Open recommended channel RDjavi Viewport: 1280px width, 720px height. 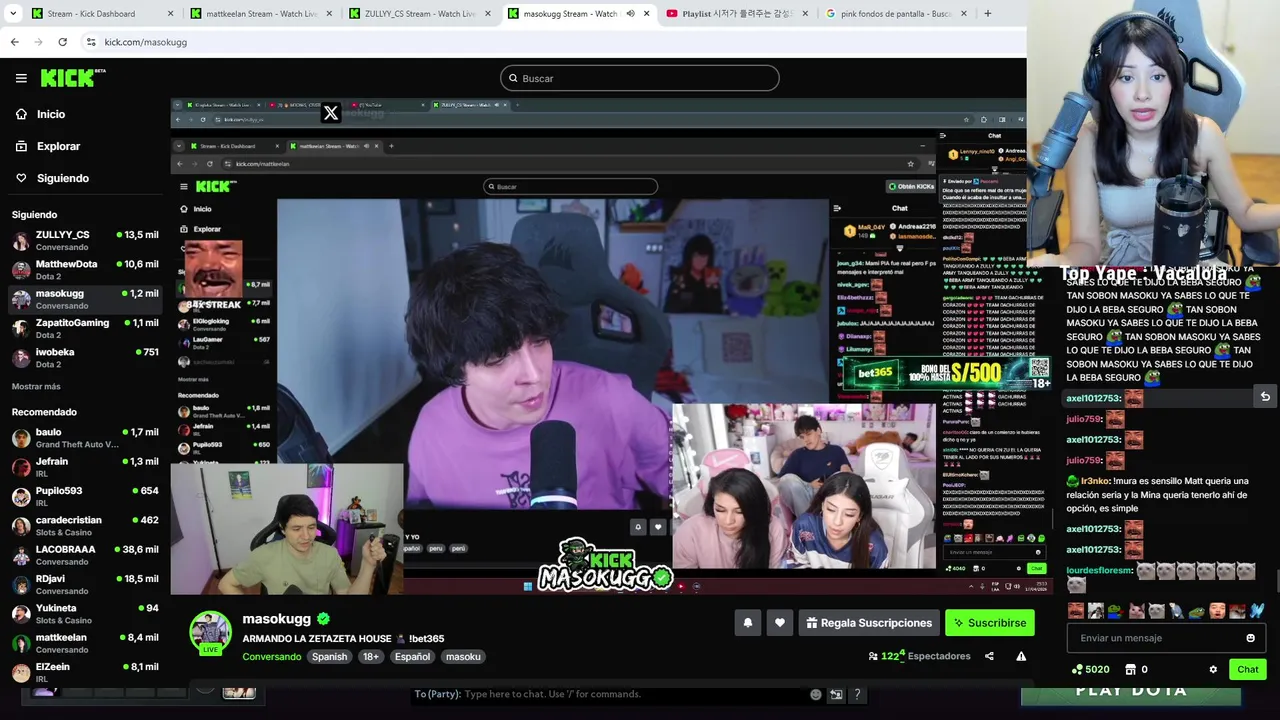[x=85, y=584]
